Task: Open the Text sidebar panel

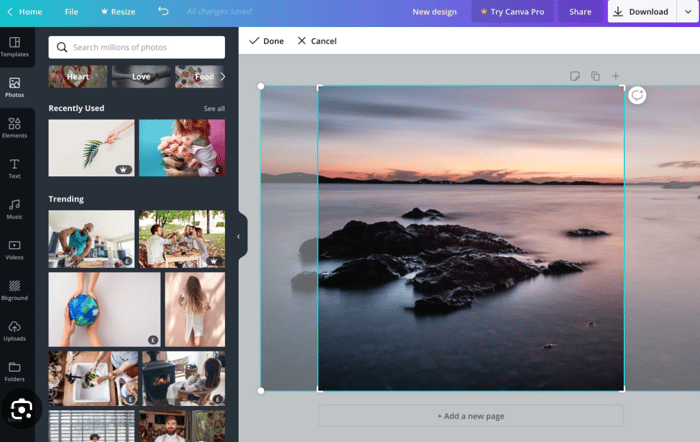Action: pos(15,169)
